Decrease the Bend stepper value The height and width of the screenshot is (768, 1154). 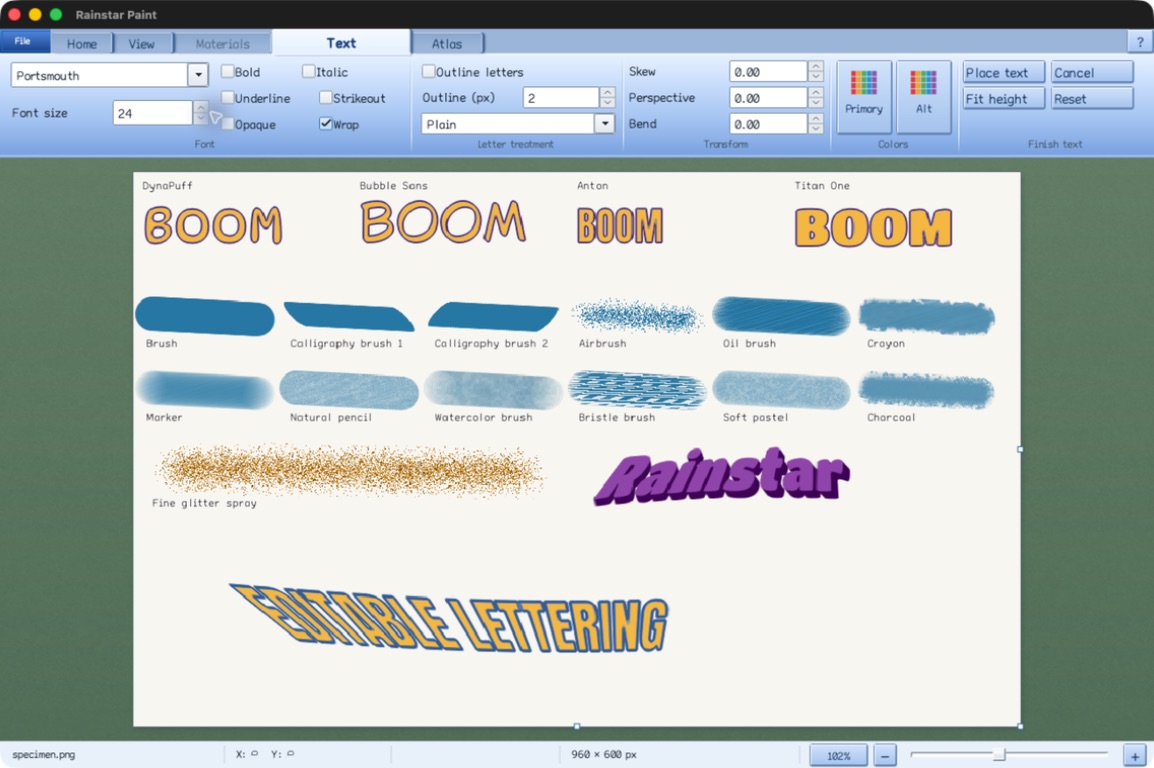[x=815, y=129]
